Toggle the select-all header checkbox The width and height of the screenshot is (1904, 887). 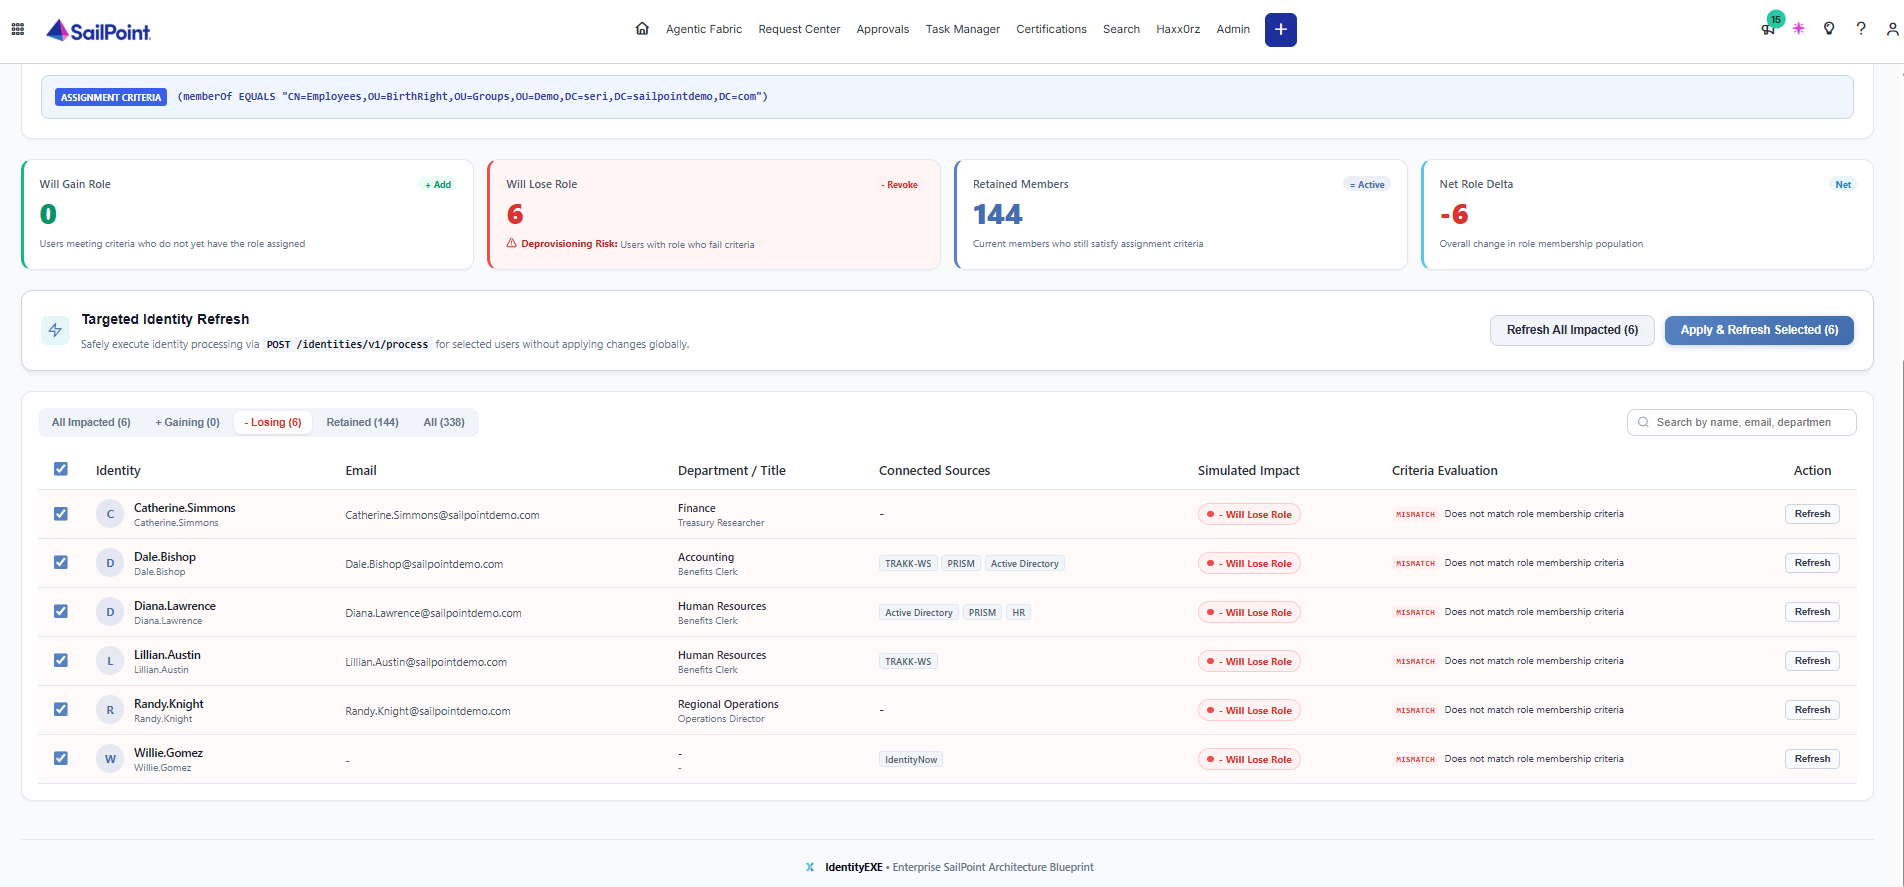61,469
